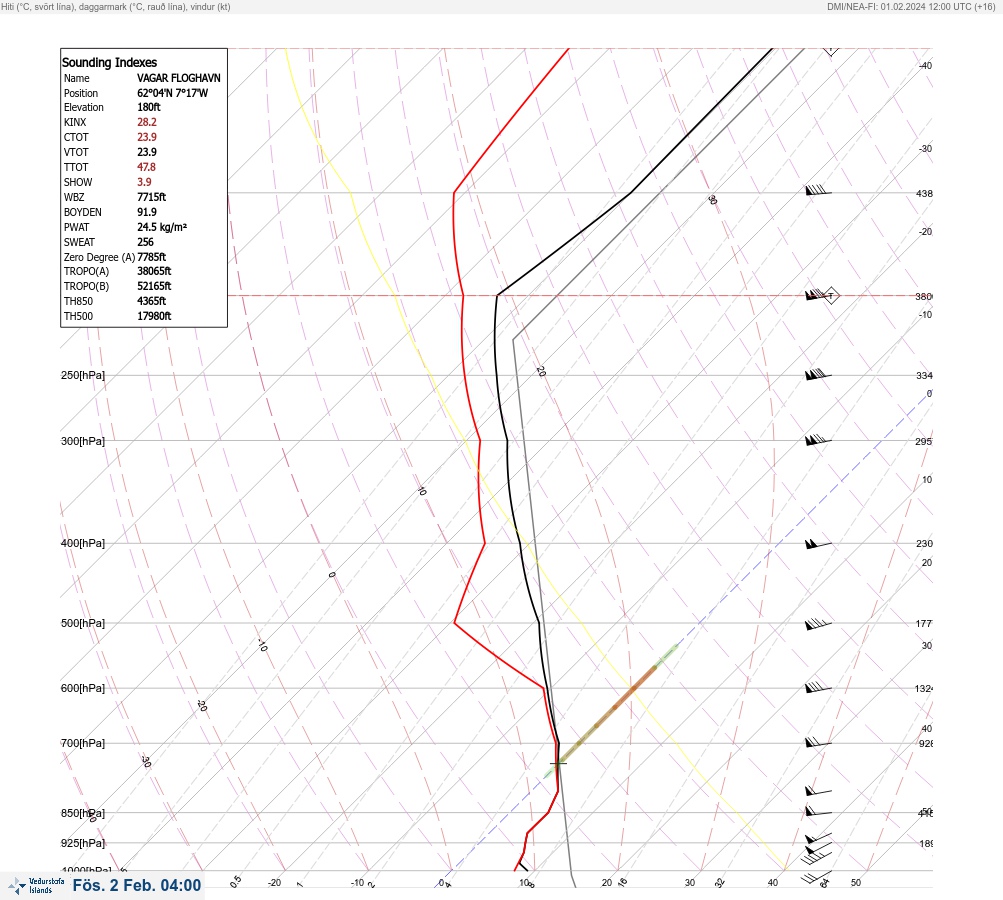Click the TROPO(A) value 38065ft
Image resolution: width=1003 pixels, height=900 pixels.
point(154,271)
